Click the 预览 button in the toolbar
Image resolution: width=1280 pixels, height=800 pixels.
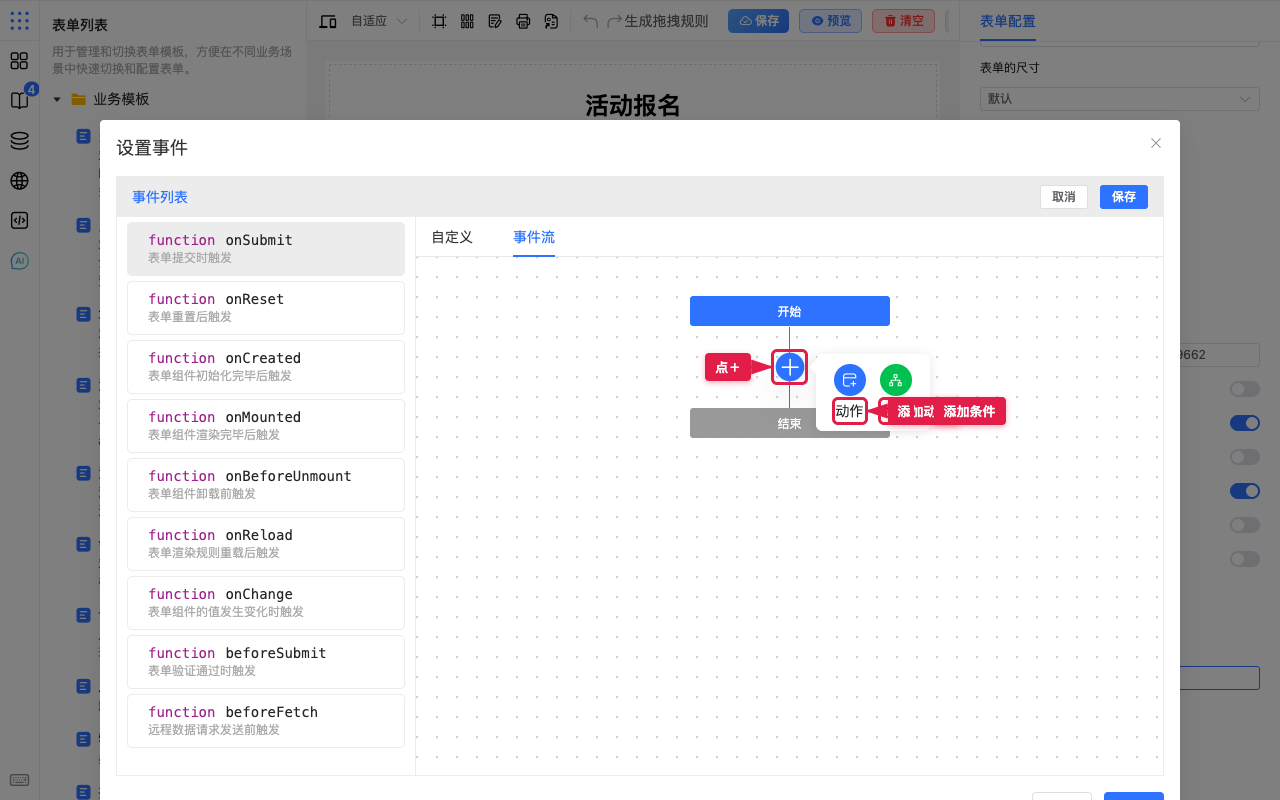coord(831,21)
